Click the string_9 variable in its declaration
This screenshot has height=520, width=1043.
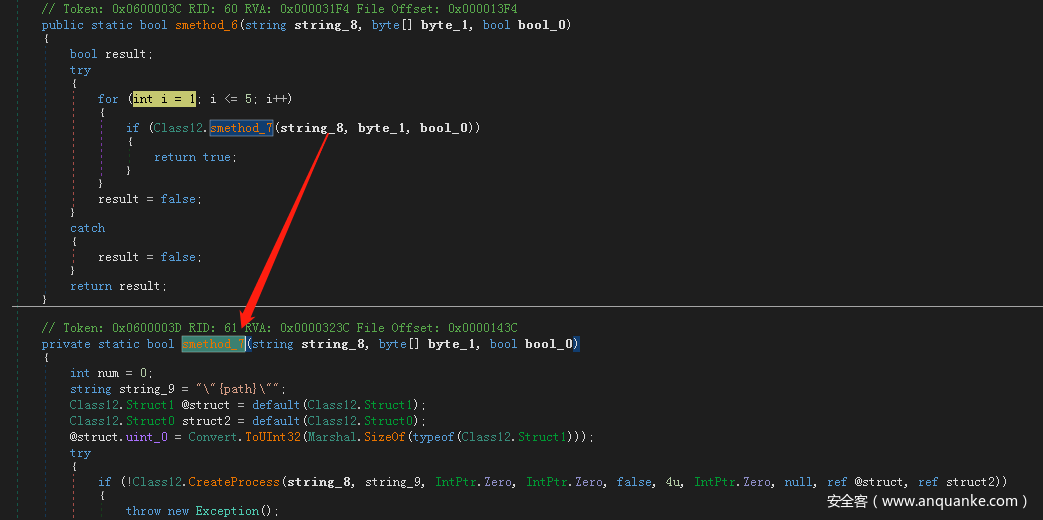[146, 389]
